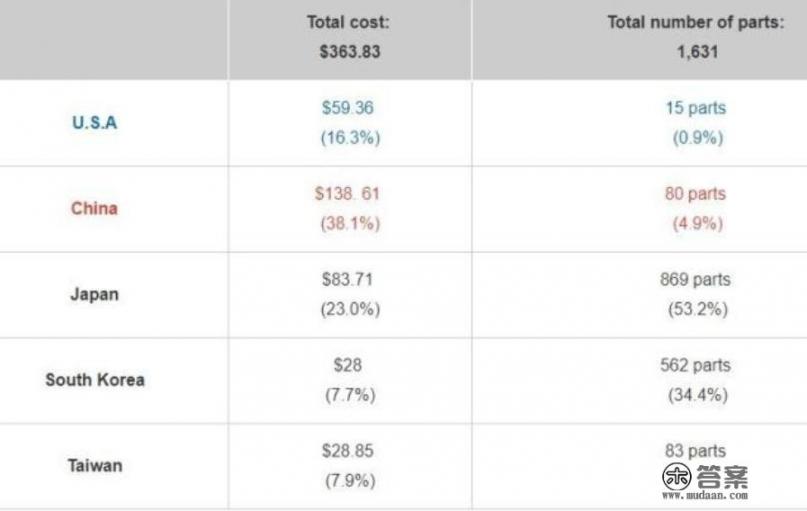The width and height of the screenshot is (807, 511).
Task: Click the $59.36 cost cell
Action: click(349, 122)
